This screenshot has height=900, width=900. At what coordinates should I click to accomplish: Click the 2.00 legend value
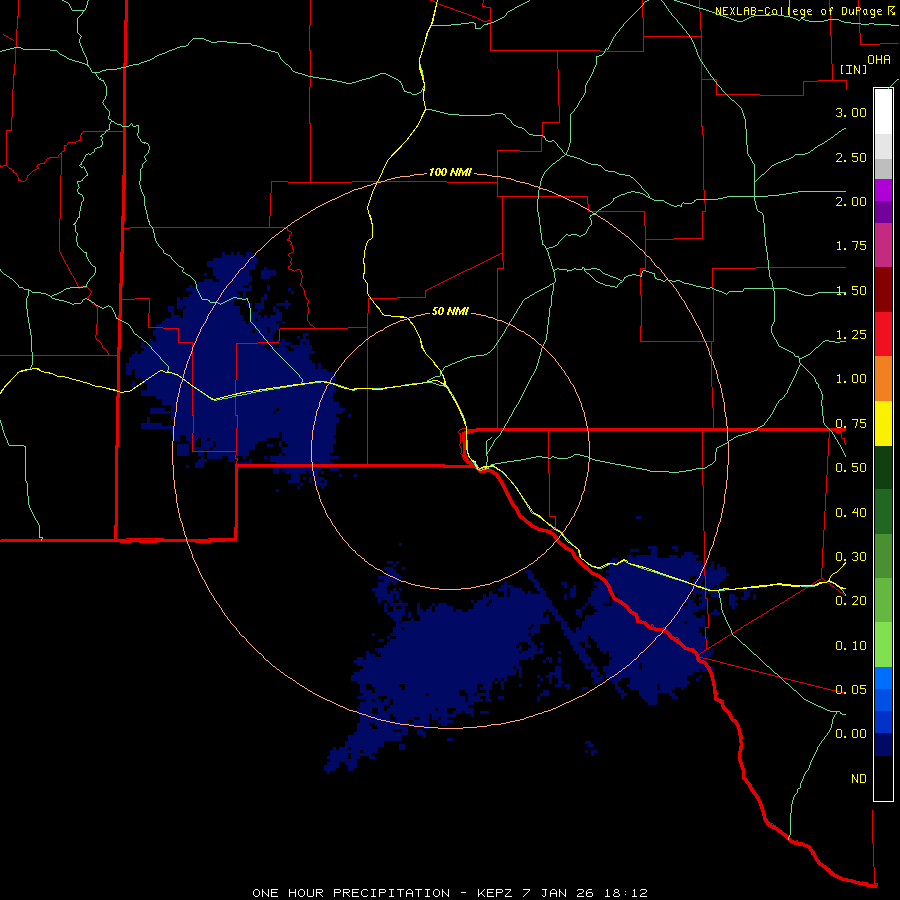coord(851,201)
